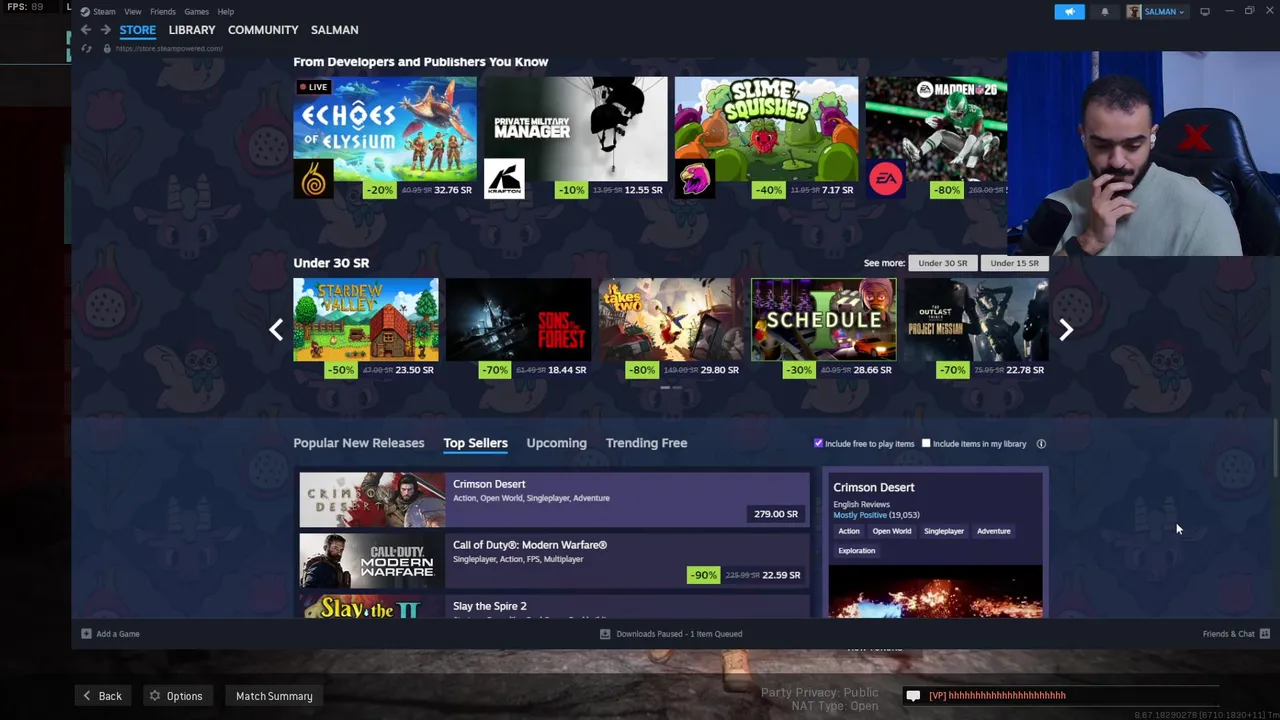Open the Big Picture mode monitor icon
The image size is (1280, 720).
(1205, 11)
